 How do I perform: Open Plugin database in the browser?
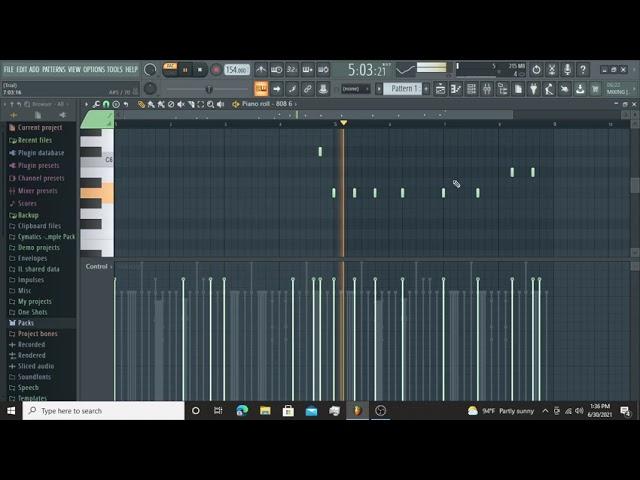(x=41, y=153)
